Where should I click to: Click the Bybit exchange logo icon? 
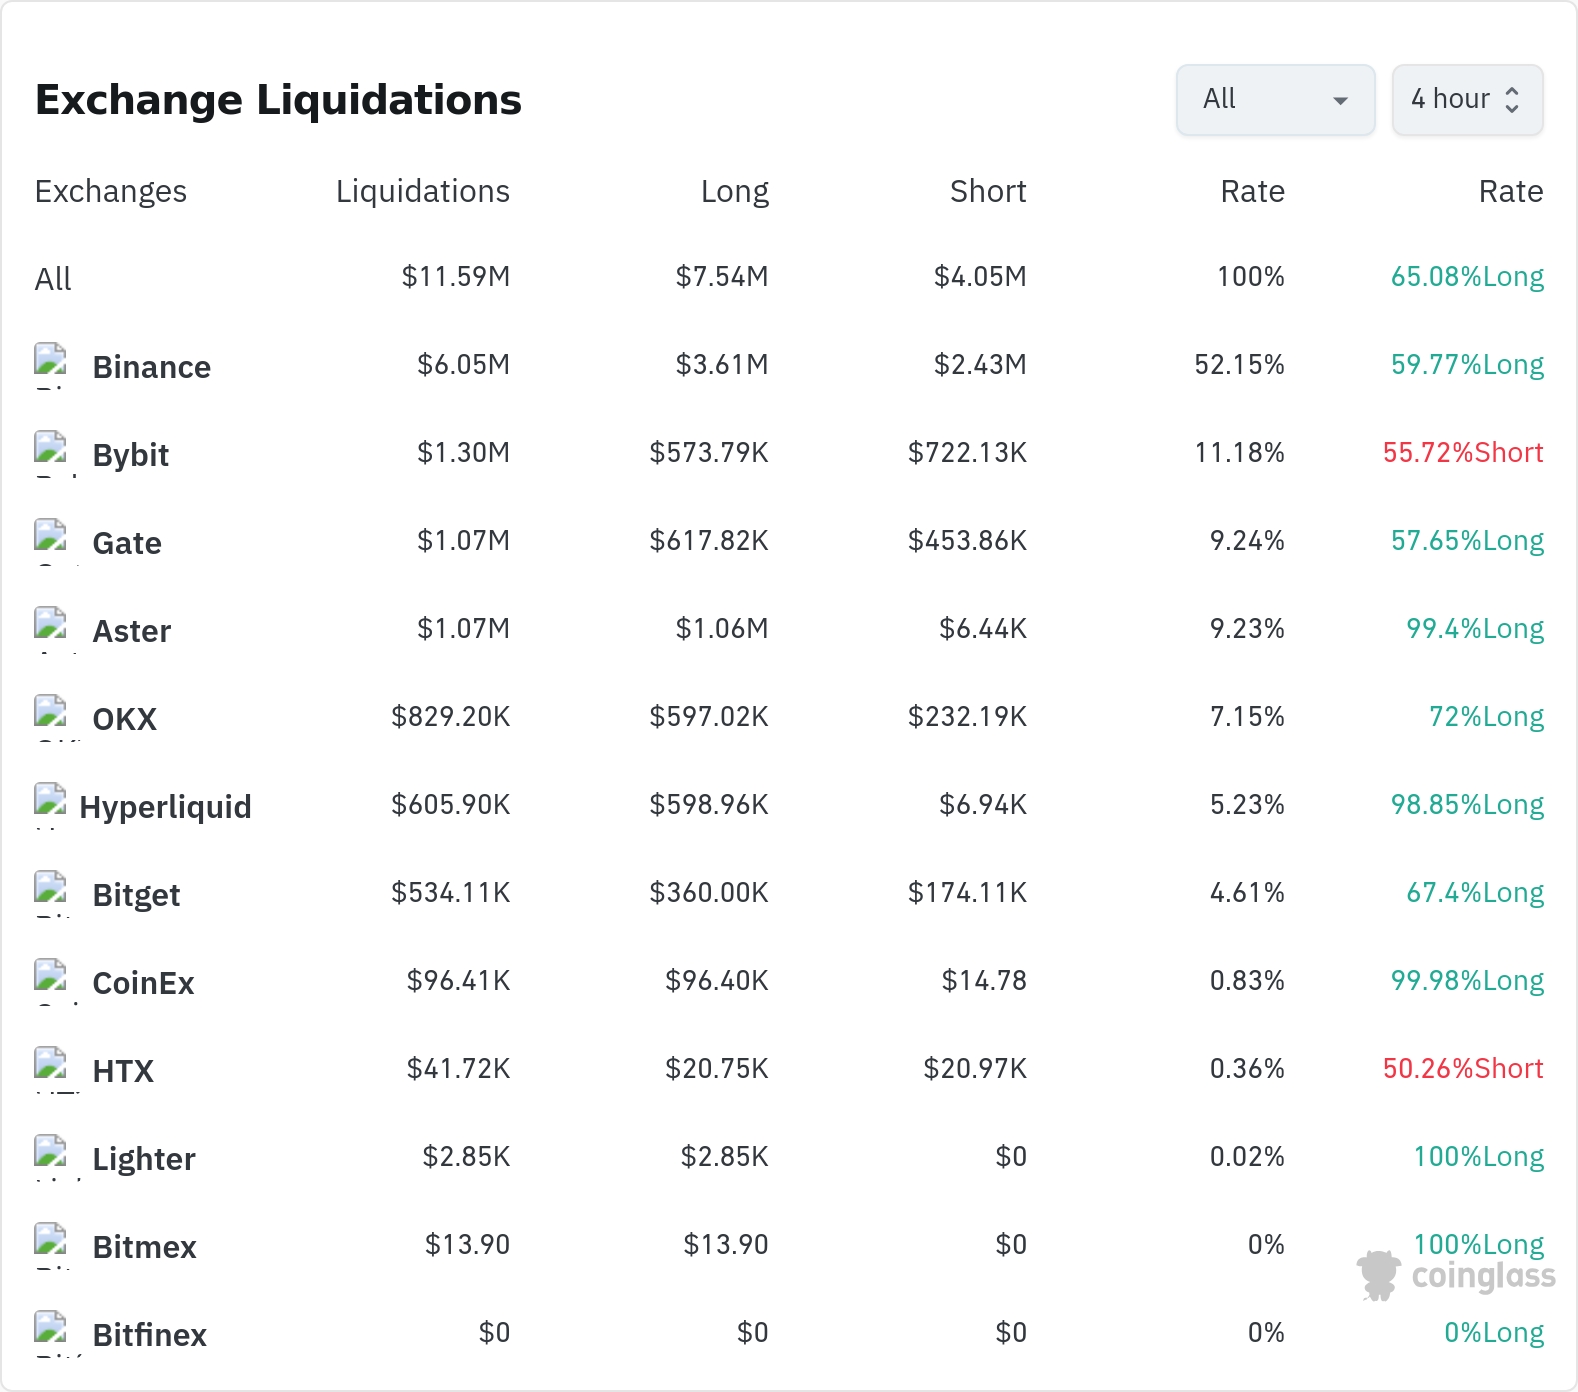coord(51,451)
